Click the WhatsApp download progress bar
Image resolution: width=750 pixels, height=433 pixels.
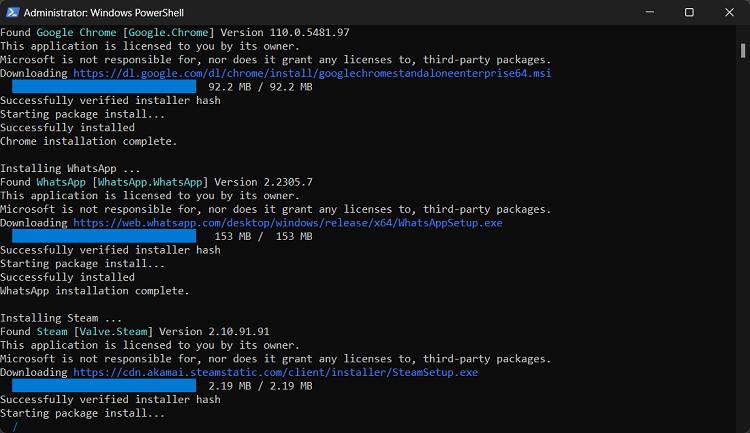tap(104, 236)
